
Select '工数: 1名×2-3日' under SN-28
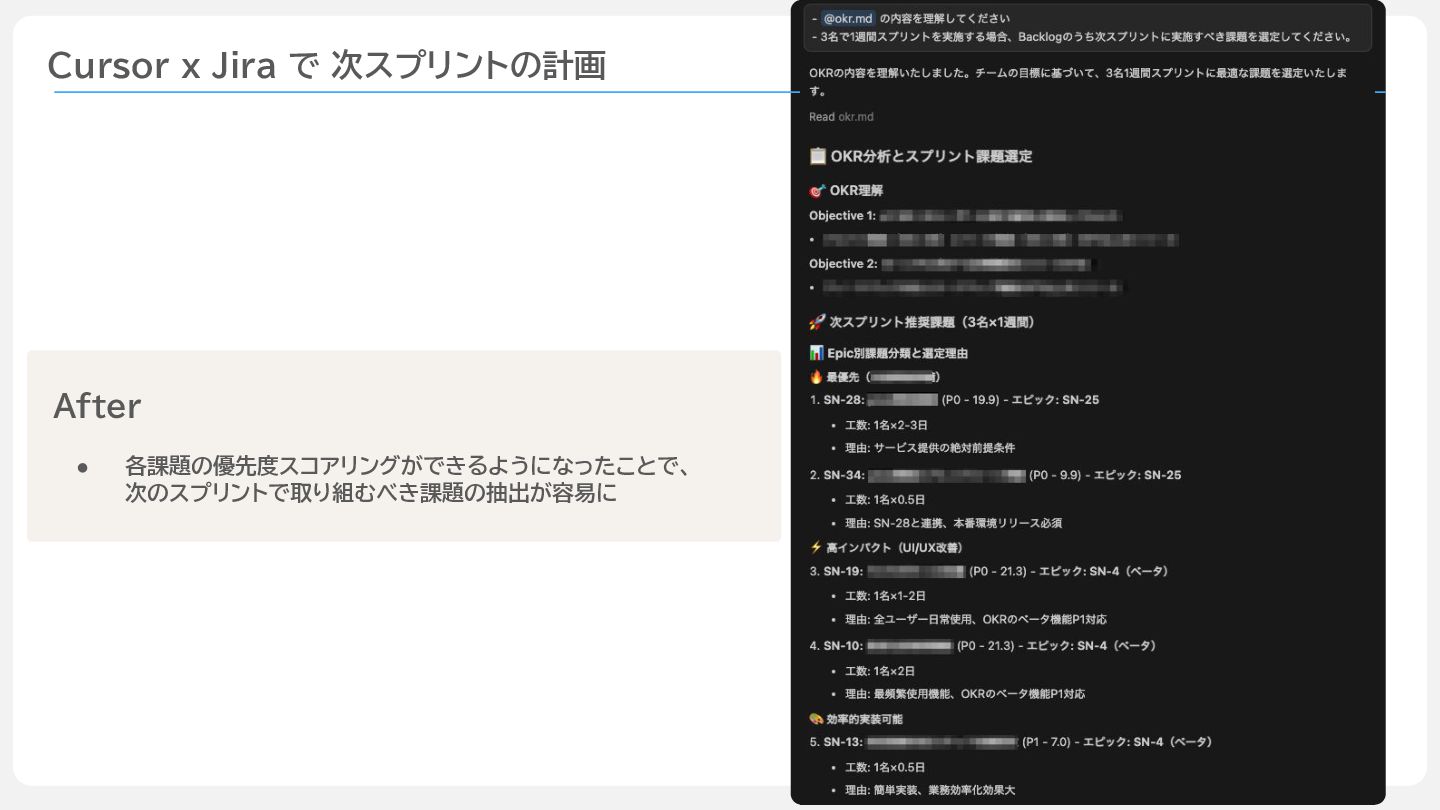[x=887, y=425]
